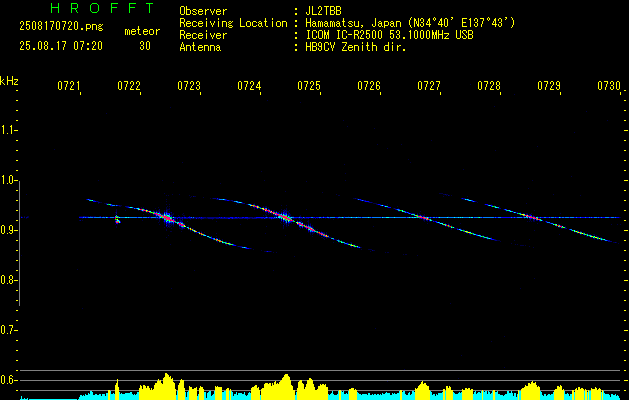Click the 0.6 kHz axis label

click(8, 380)
